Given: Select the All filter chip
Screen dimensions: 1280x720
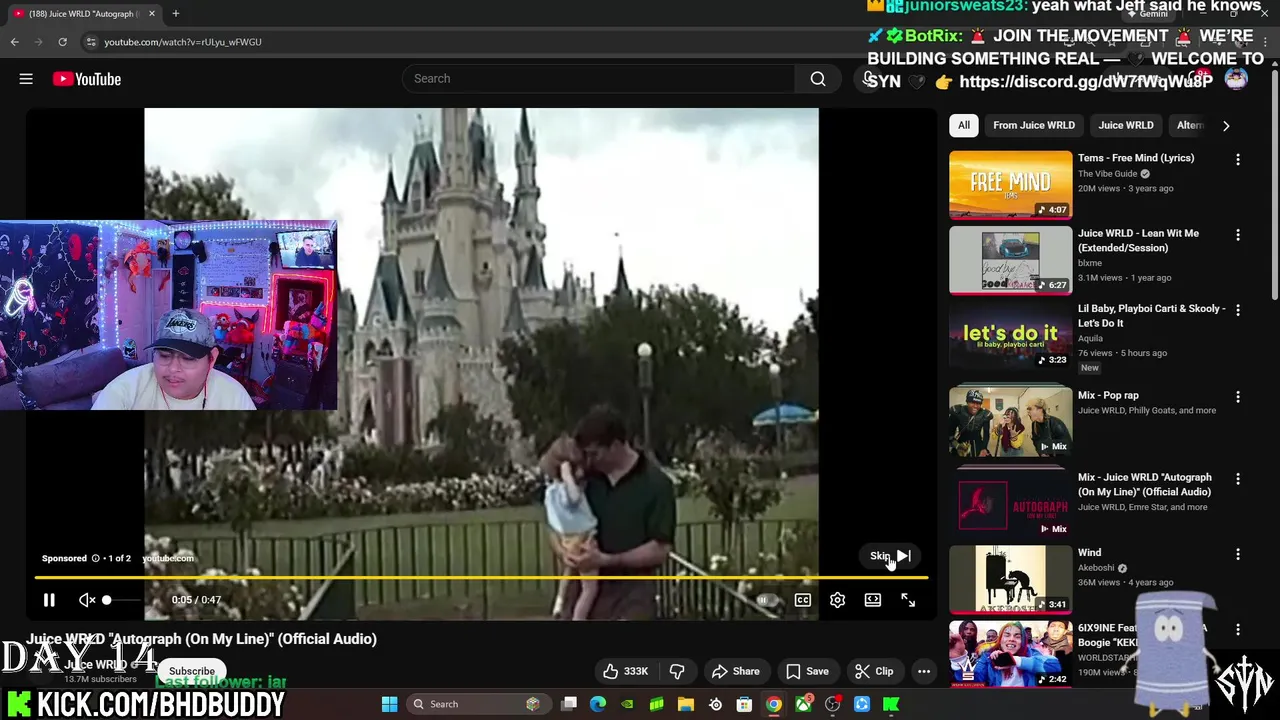Looking at the screenshot, I should click(x=964, y=125).
